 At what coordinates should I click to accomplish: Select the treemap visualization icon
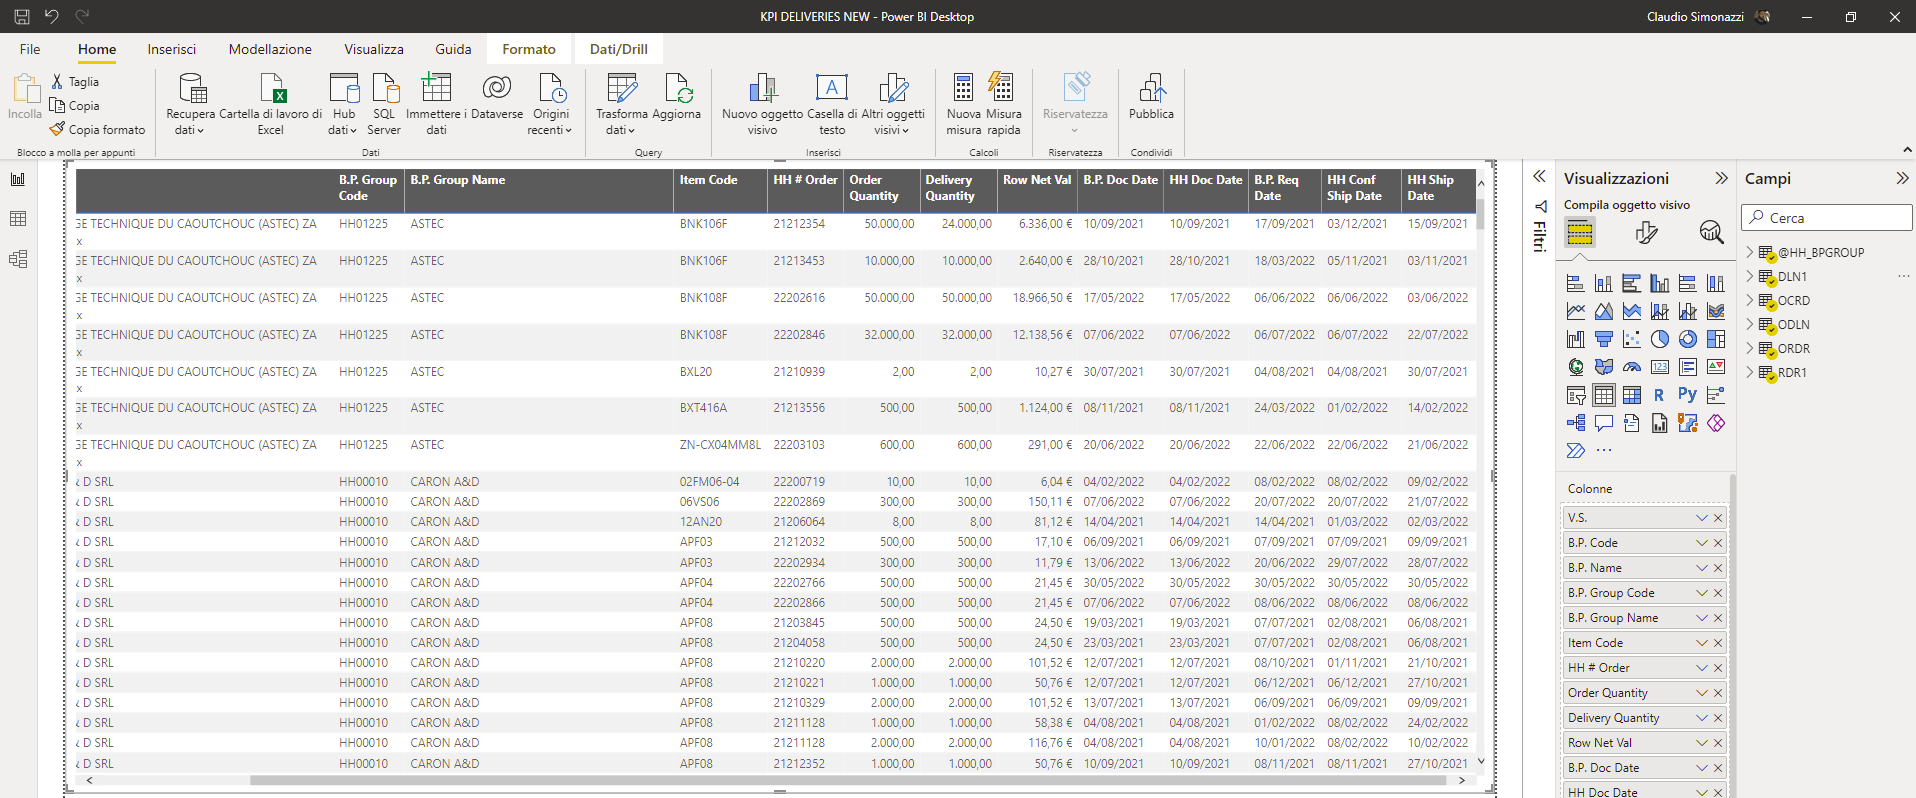pyautogui.click(x=1715, y=339)
